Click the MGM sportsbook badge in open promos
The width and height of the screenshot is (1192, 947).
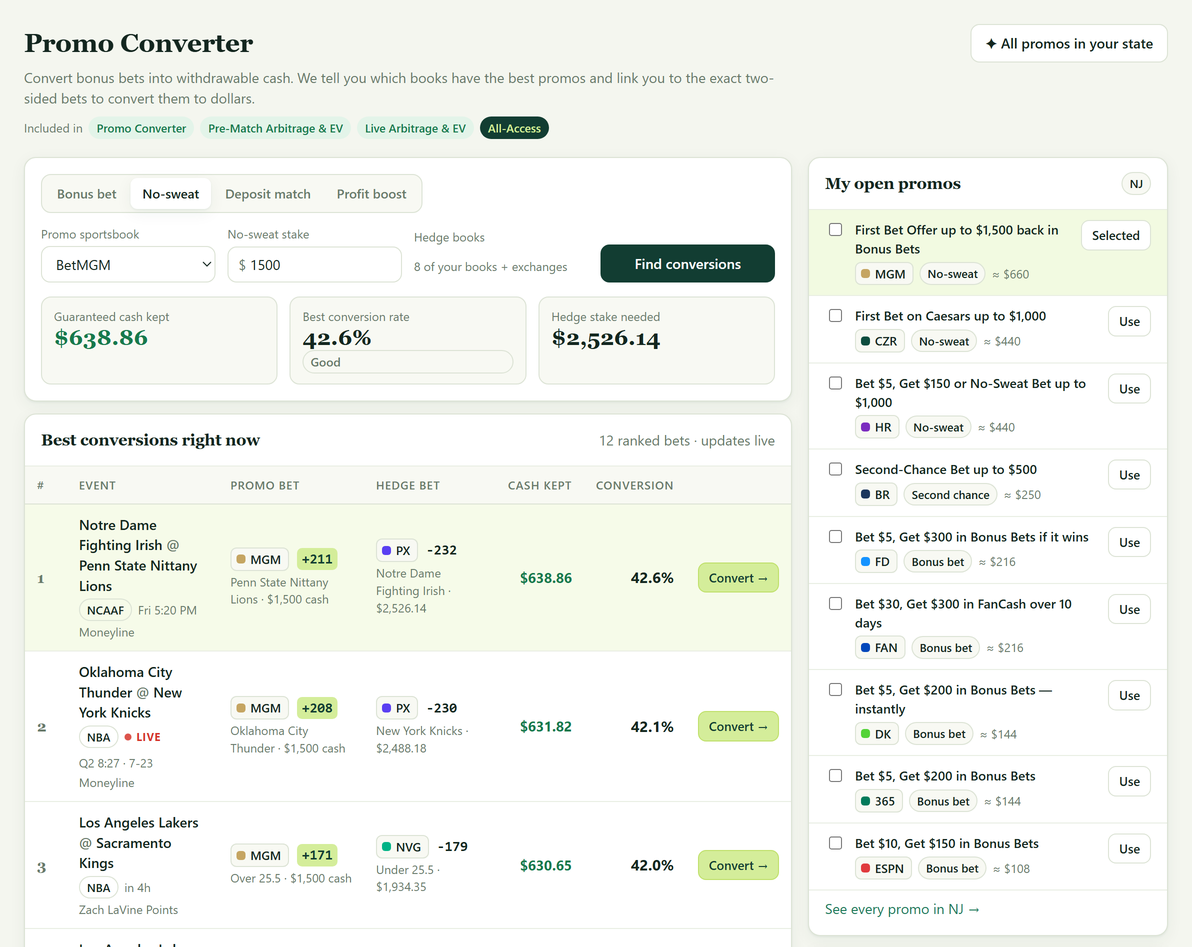883,274
